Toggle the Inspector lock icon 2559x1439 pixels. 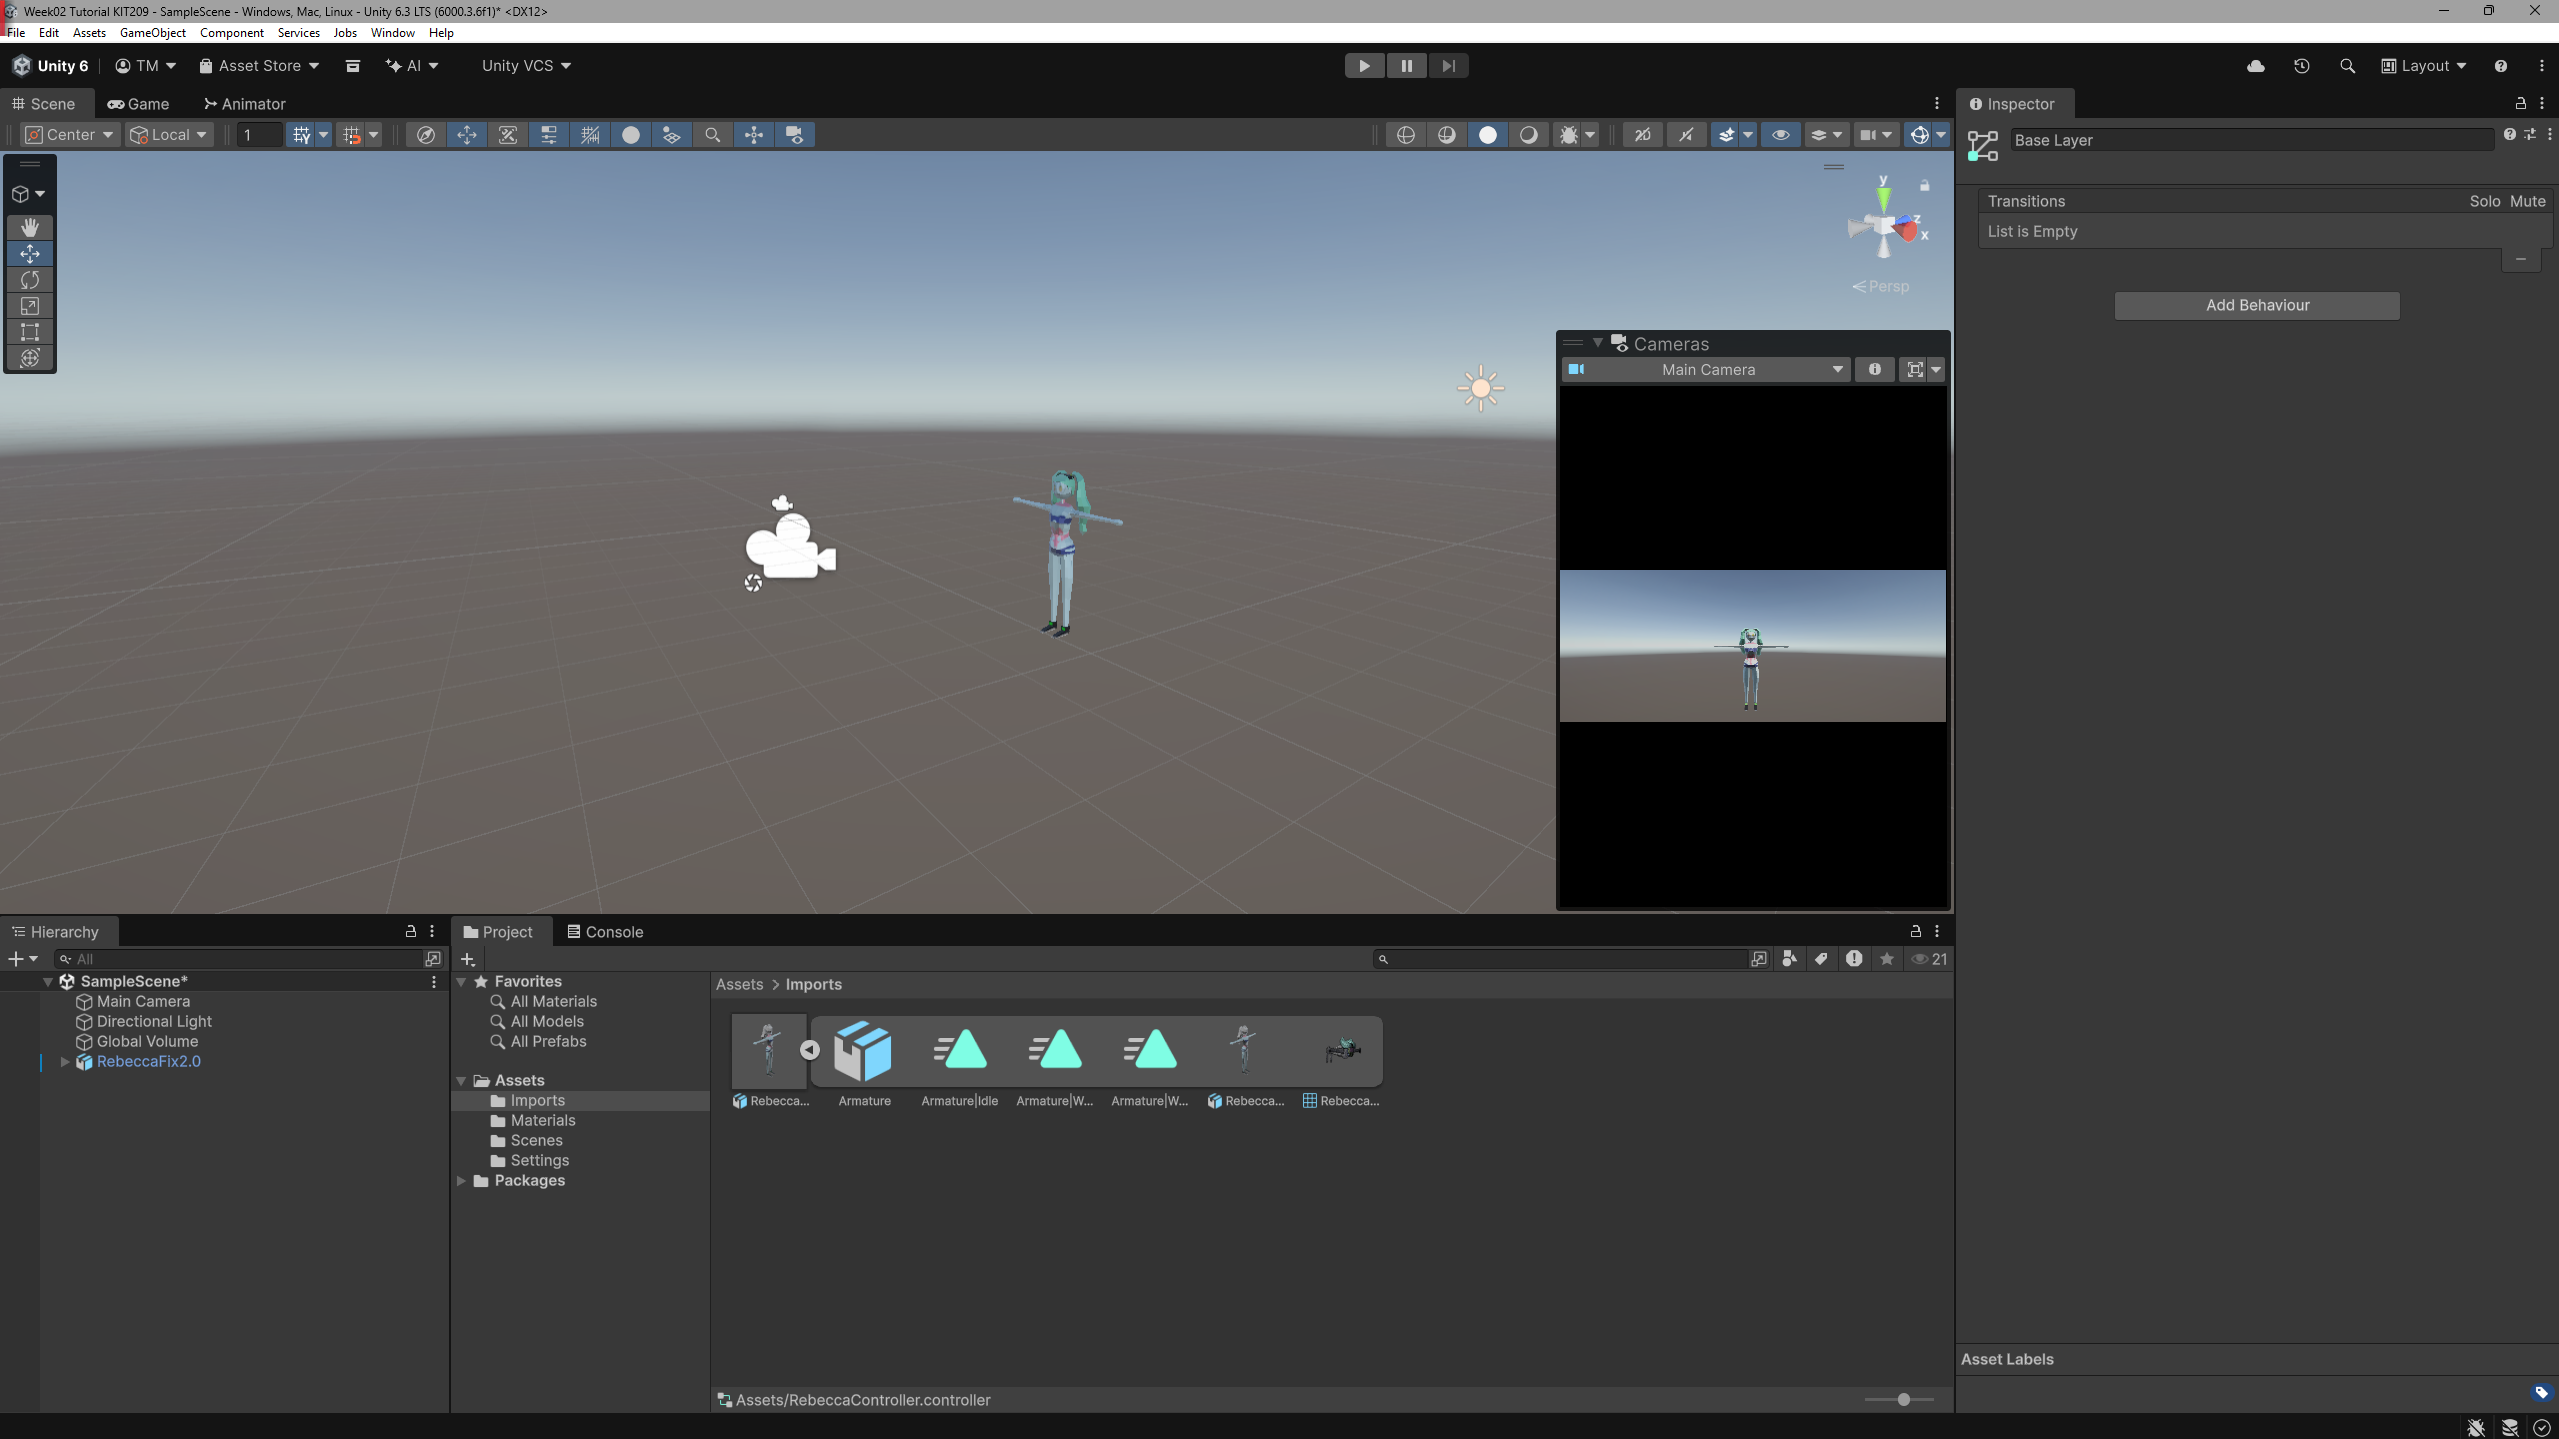point(2520,103)
